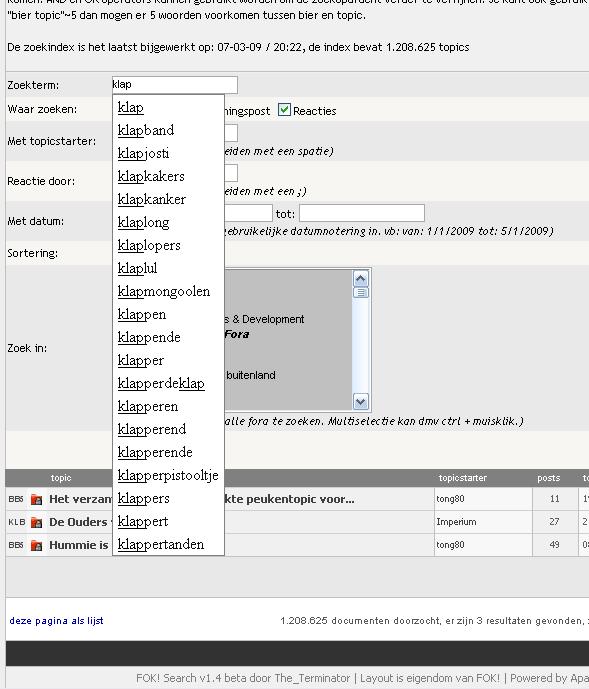Click BBS label in 'Hummie is' row

coord(16,545)
